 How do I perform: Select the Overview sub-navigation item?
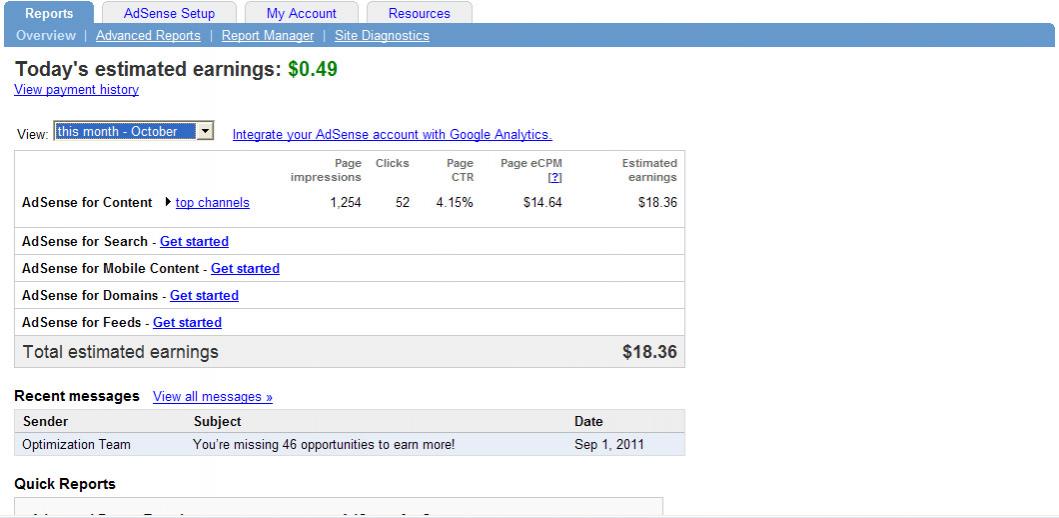click(46, 36)
